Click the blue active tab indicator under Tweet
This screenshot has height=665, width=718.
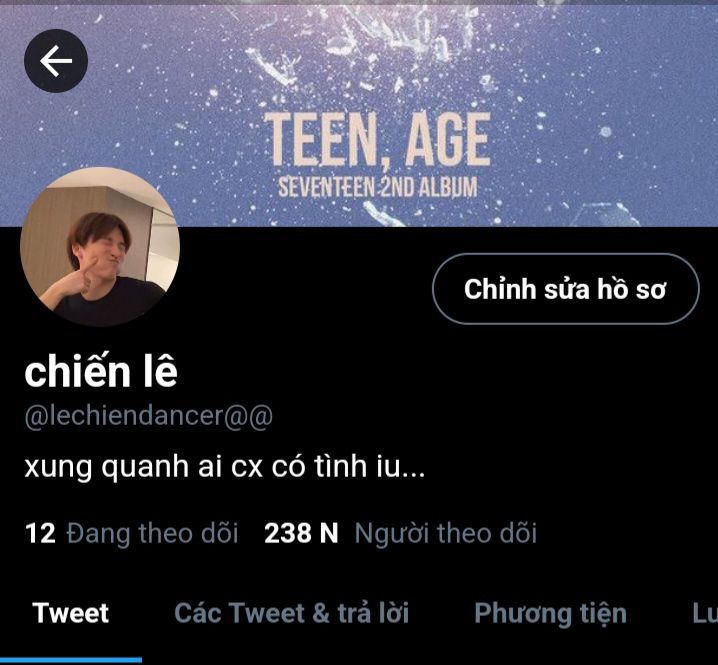point(71,660)
